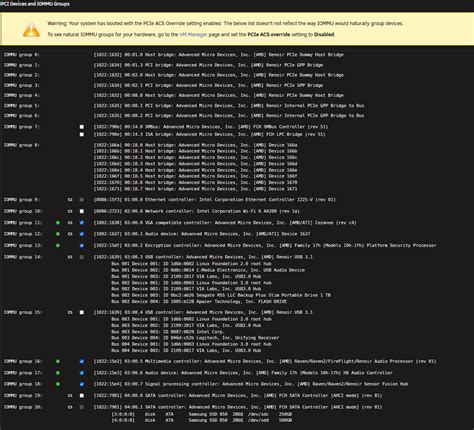Click the reset-capable icon on IOMMU group 19
The image size is (474, 430).
coord(70,396)
